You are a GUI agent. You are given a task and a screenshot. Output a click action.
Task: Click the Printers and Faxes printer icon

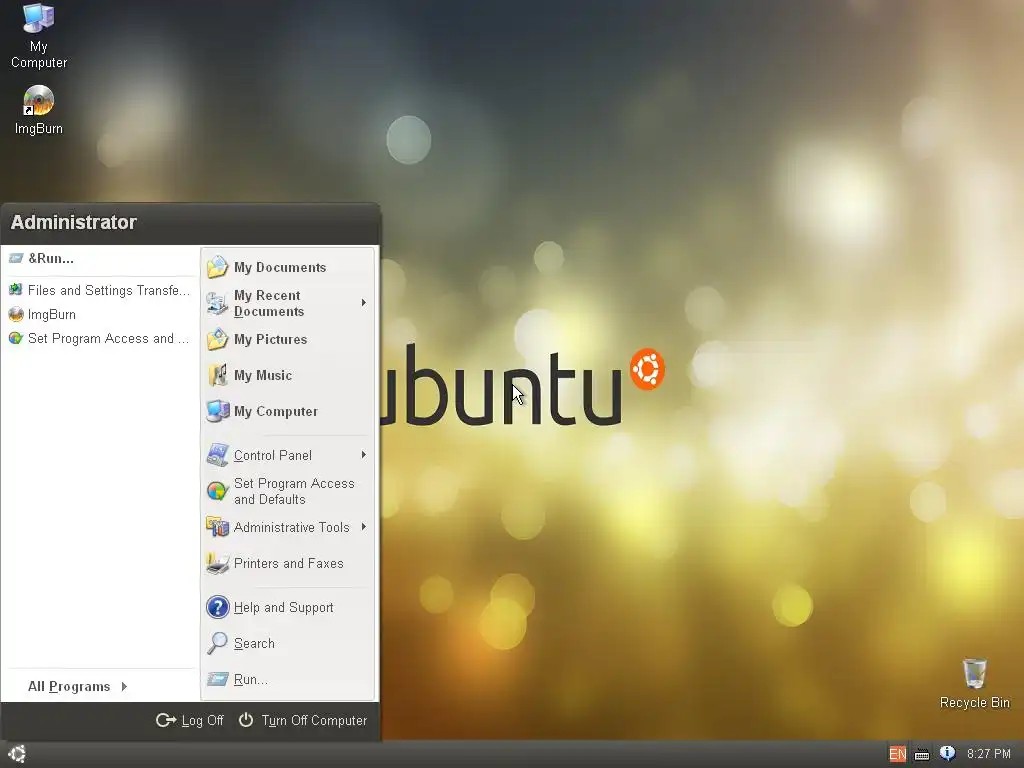coord(217,563)
